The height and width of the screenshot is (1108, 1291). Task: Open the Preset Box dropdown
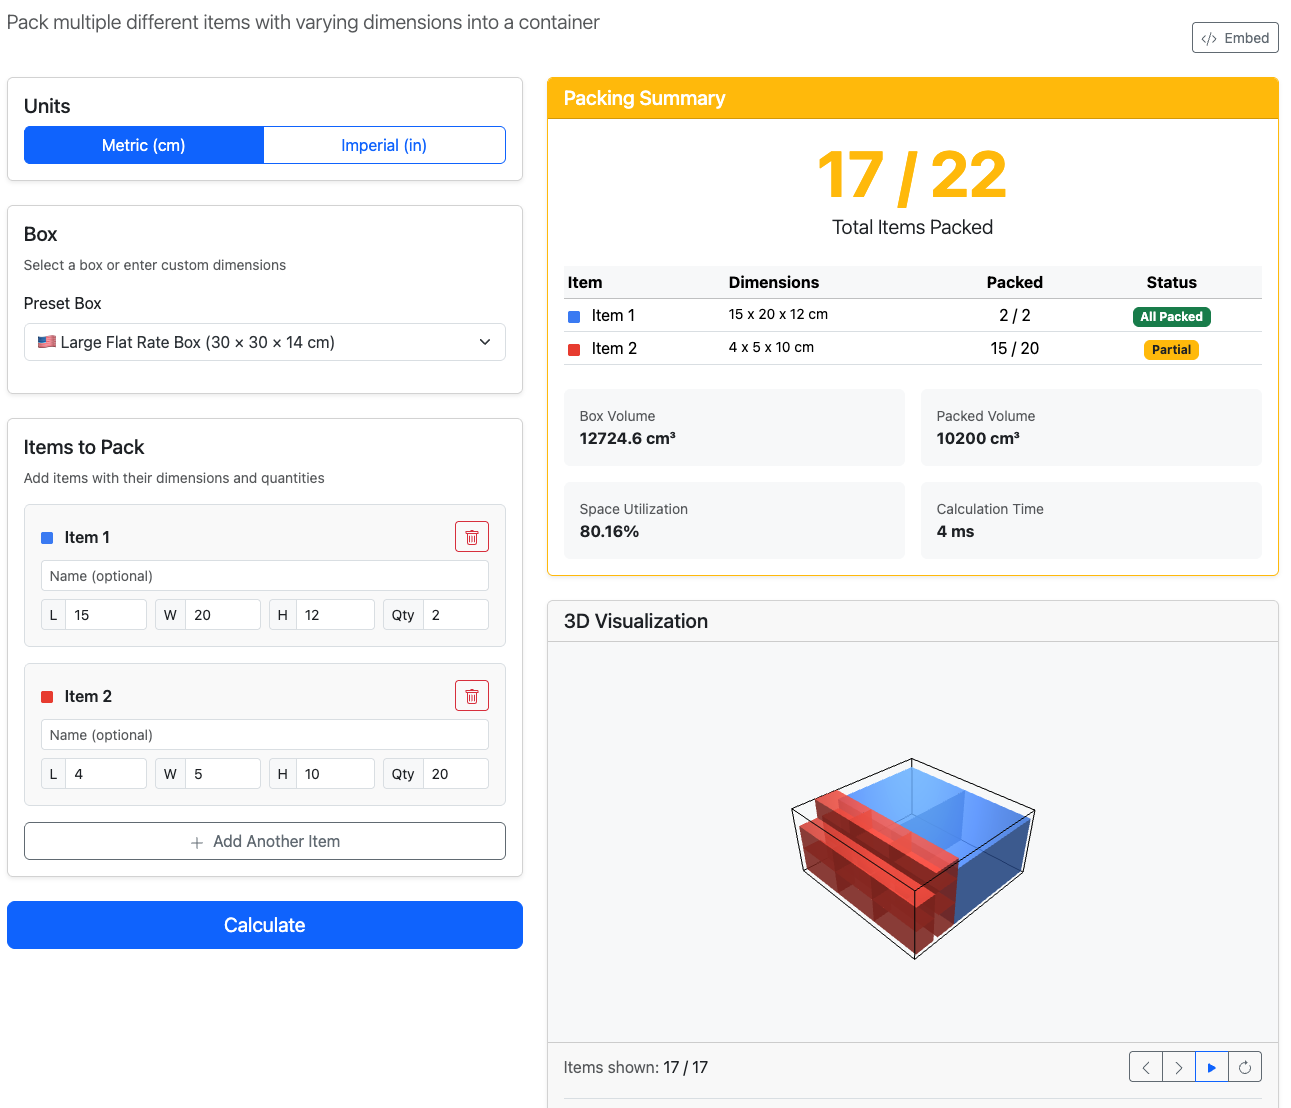click(264, 342)
